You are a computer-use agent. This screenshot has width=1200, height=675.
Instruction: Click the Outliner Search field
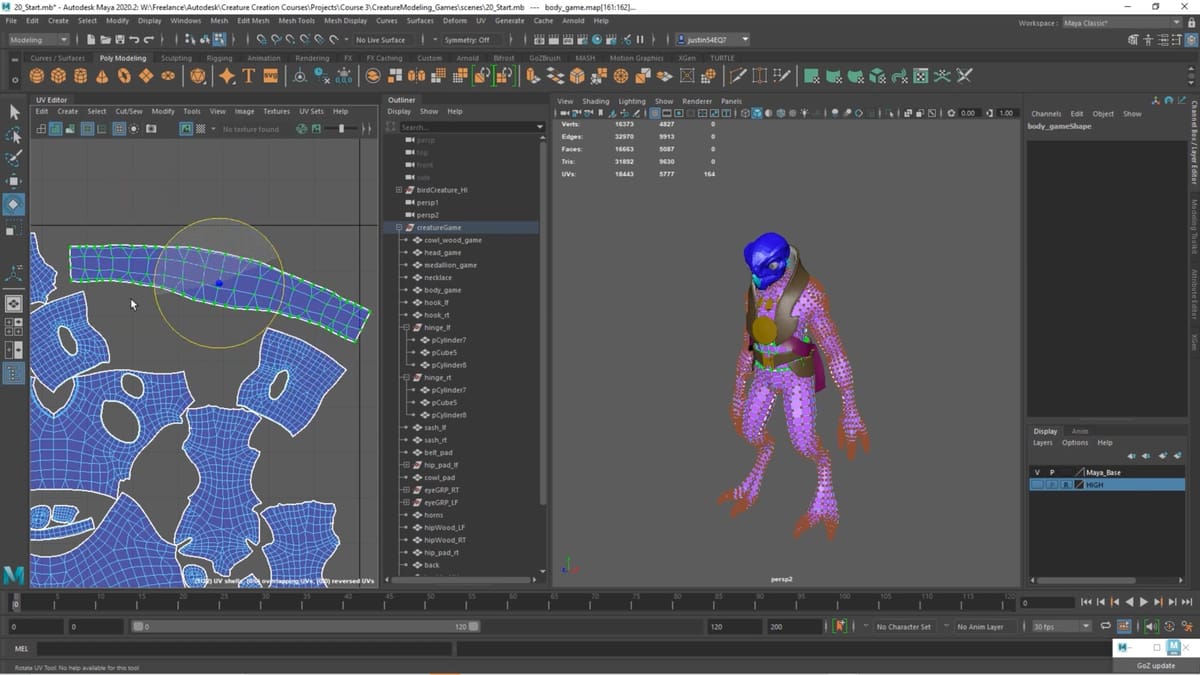click(x=470, y=127)
